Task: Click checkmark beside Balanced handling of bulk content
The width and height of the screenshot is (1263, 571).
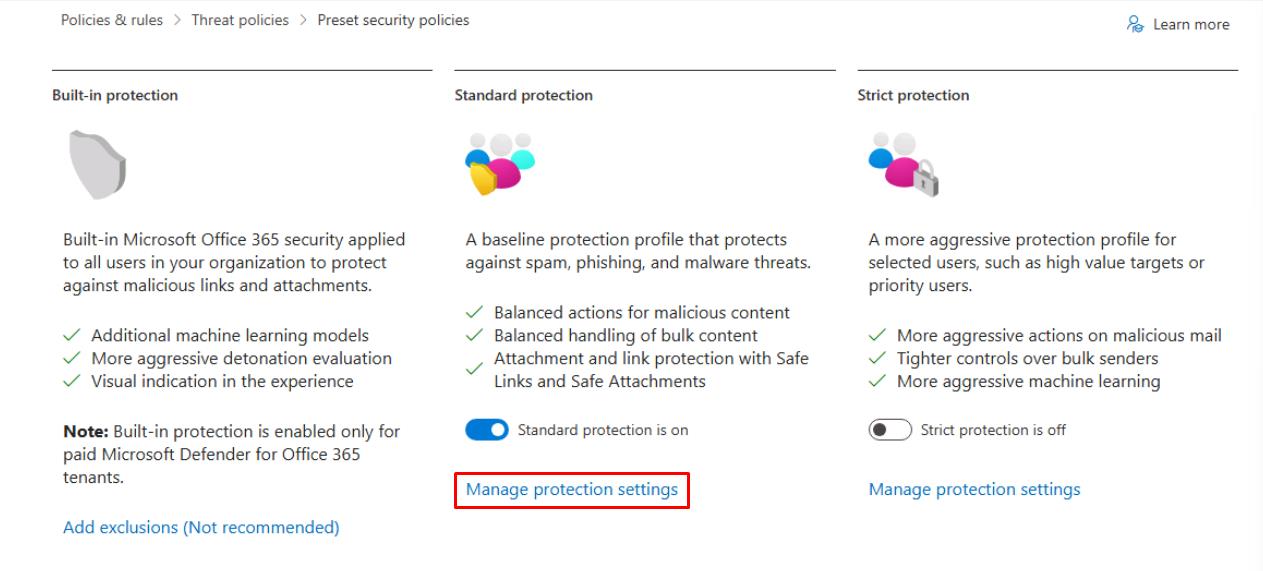Action: [475, 336]
